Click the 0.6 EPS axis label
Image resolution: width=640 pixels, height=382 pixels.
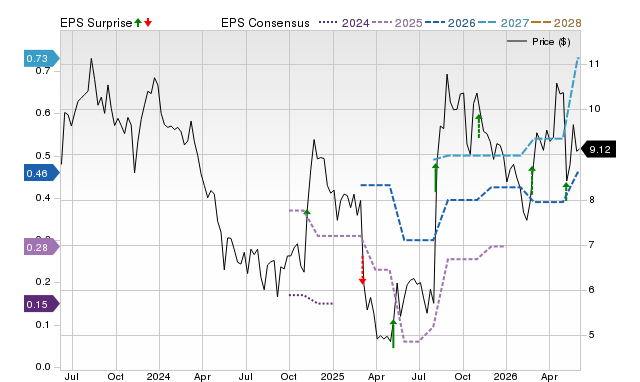click(x=43, y=113)
